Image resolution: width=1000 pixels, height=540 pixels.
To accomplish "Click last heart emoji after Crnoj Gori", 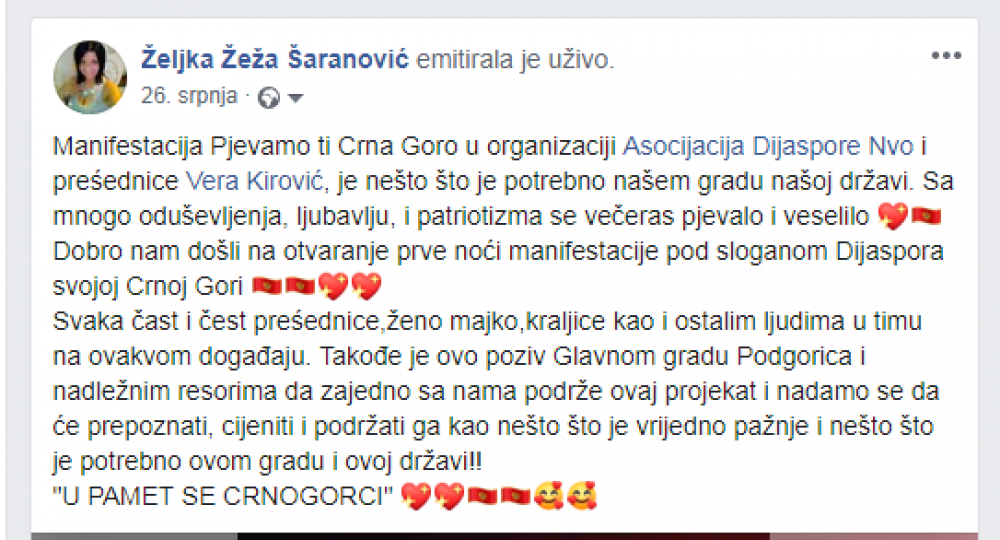I will point(367,286).
